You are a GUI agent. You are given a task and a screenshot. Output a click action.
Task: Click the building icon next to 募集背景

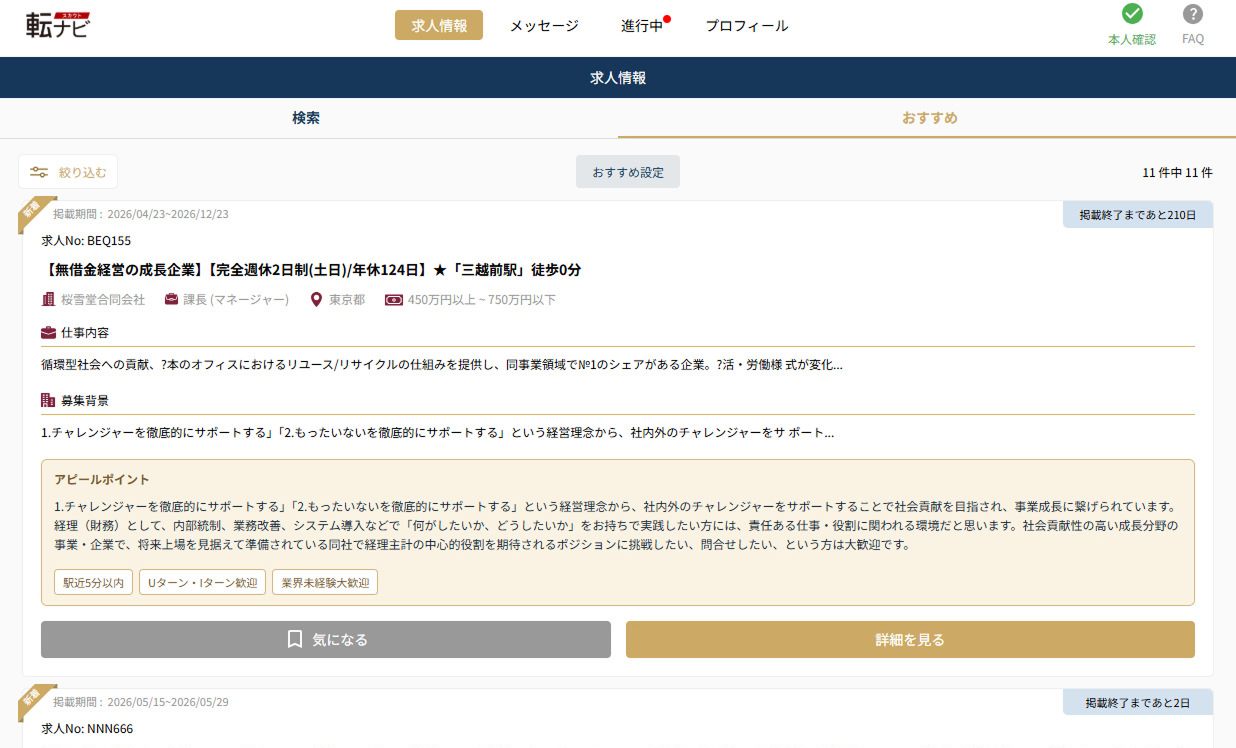pos(48,400)
